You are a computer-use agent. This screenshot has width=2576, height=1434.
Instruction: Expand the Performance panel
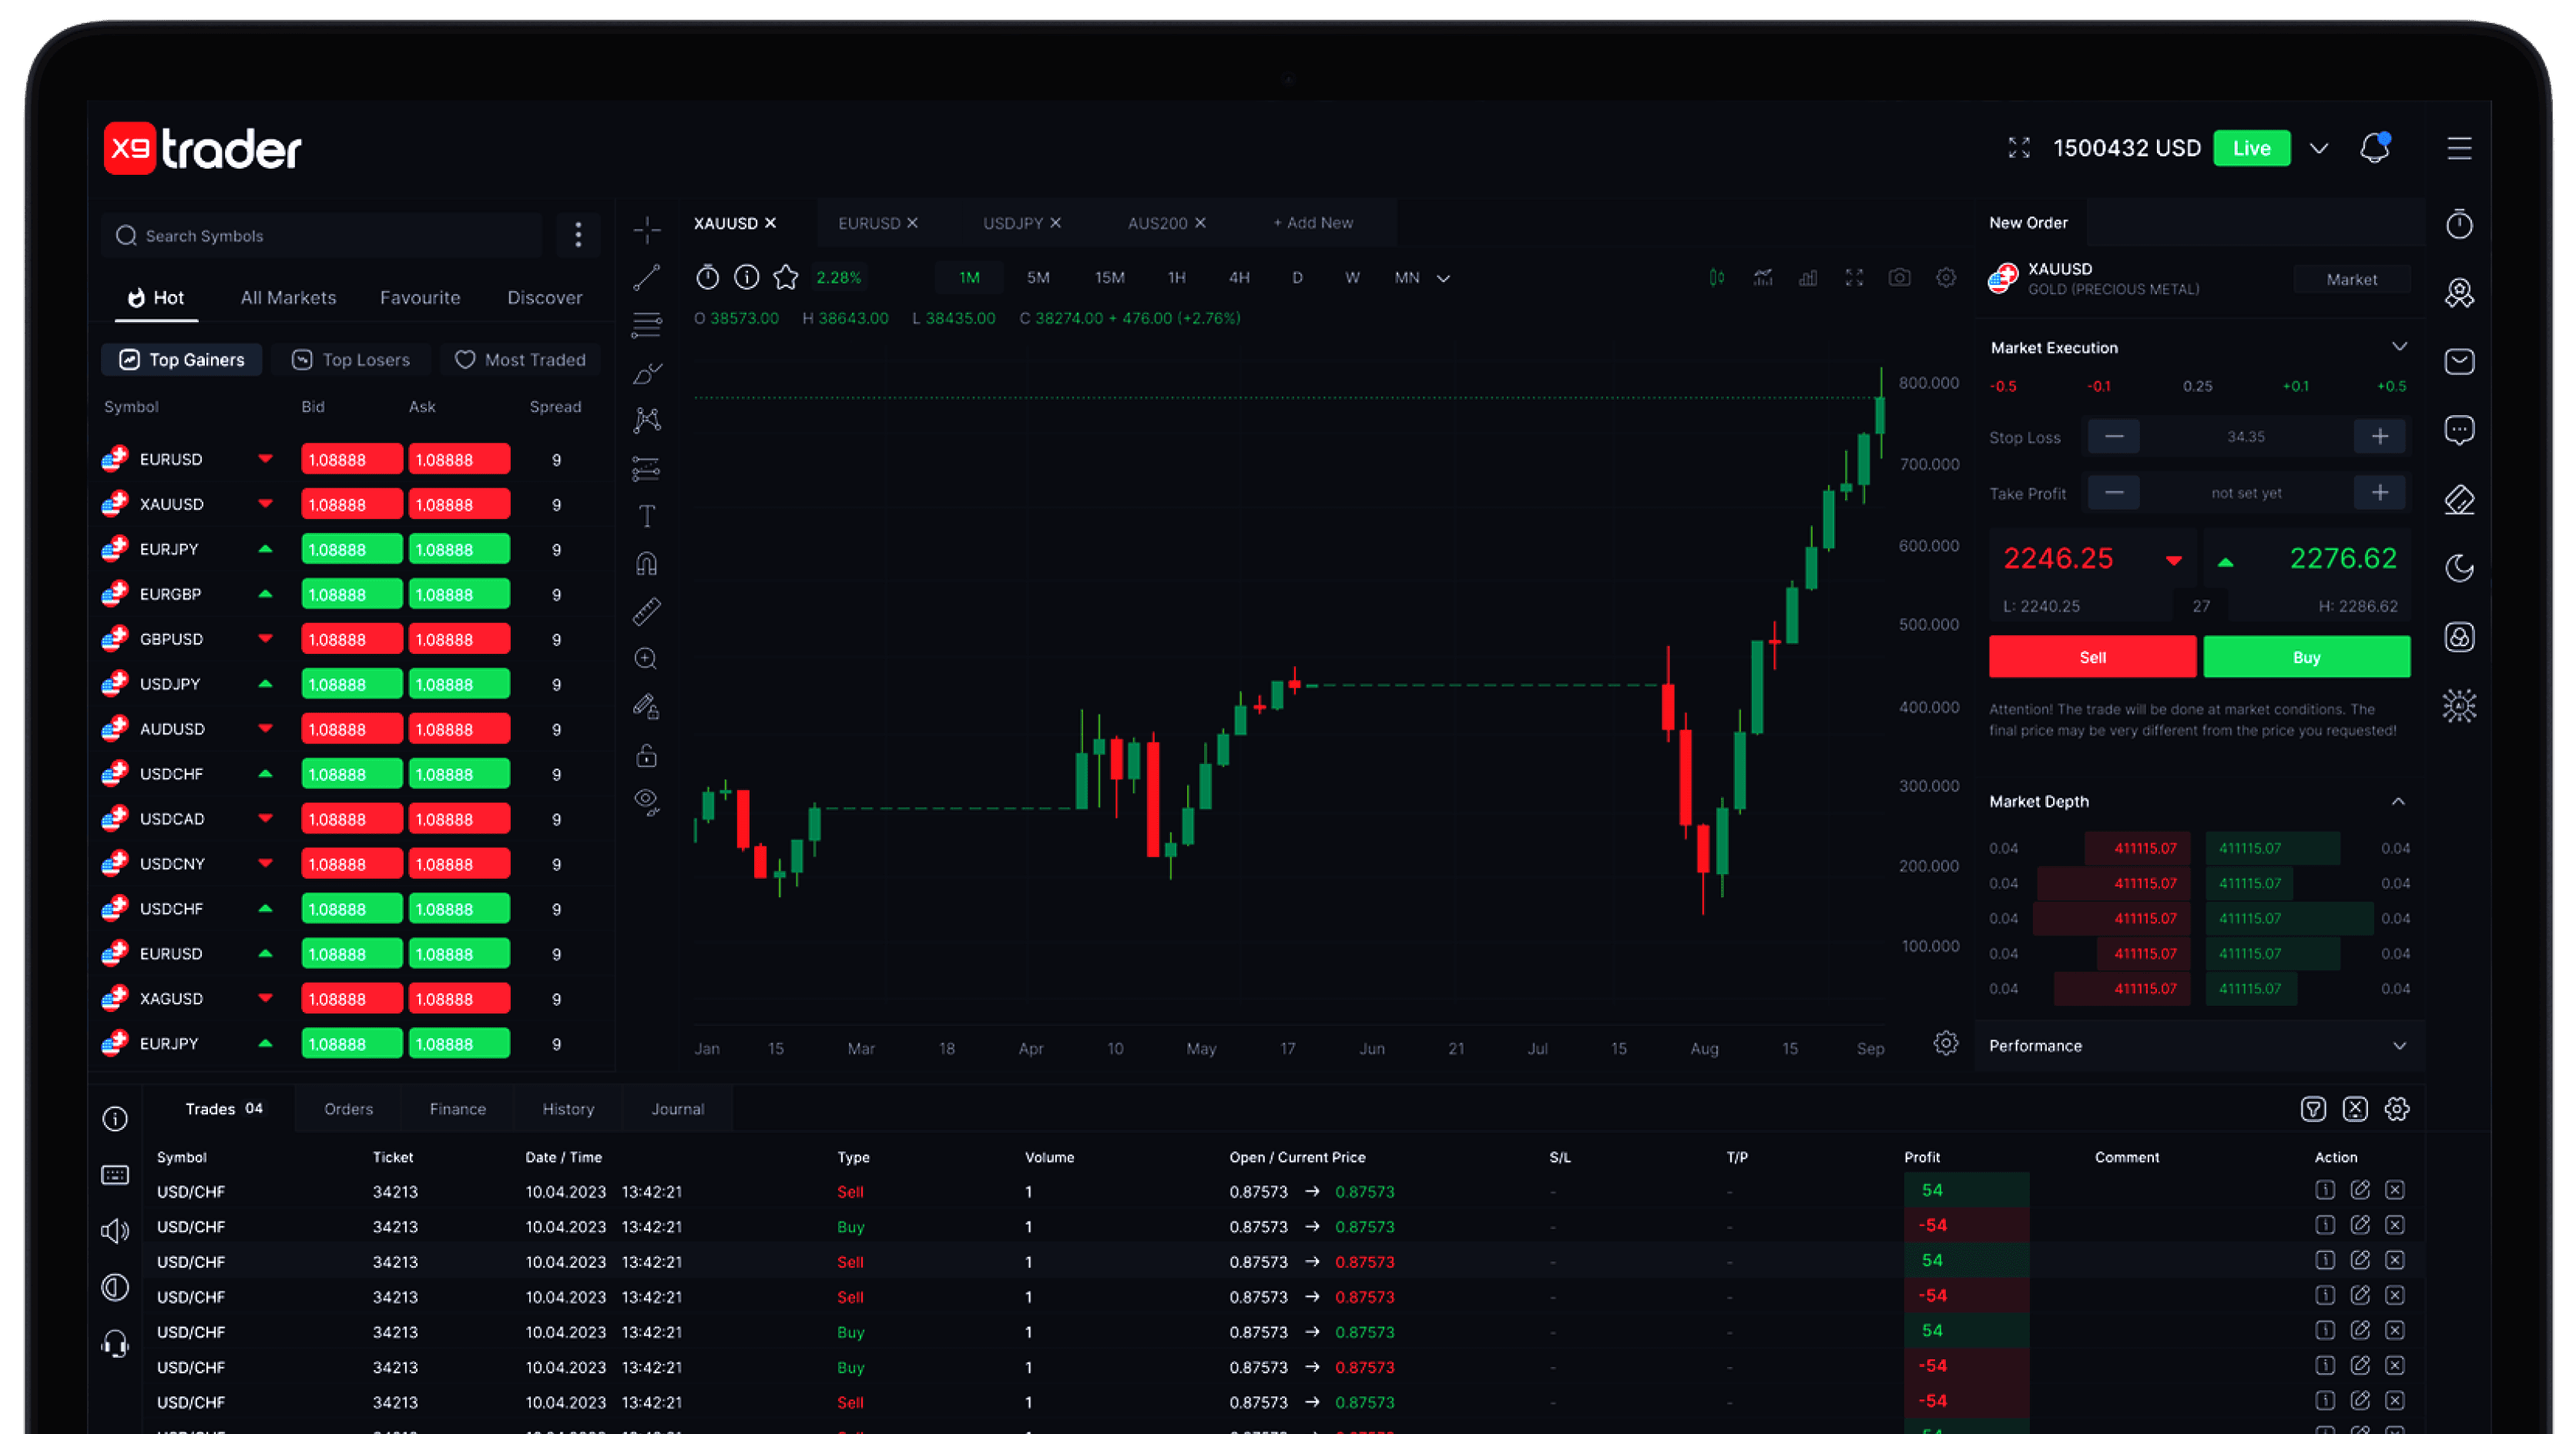click(2399, 1046)
